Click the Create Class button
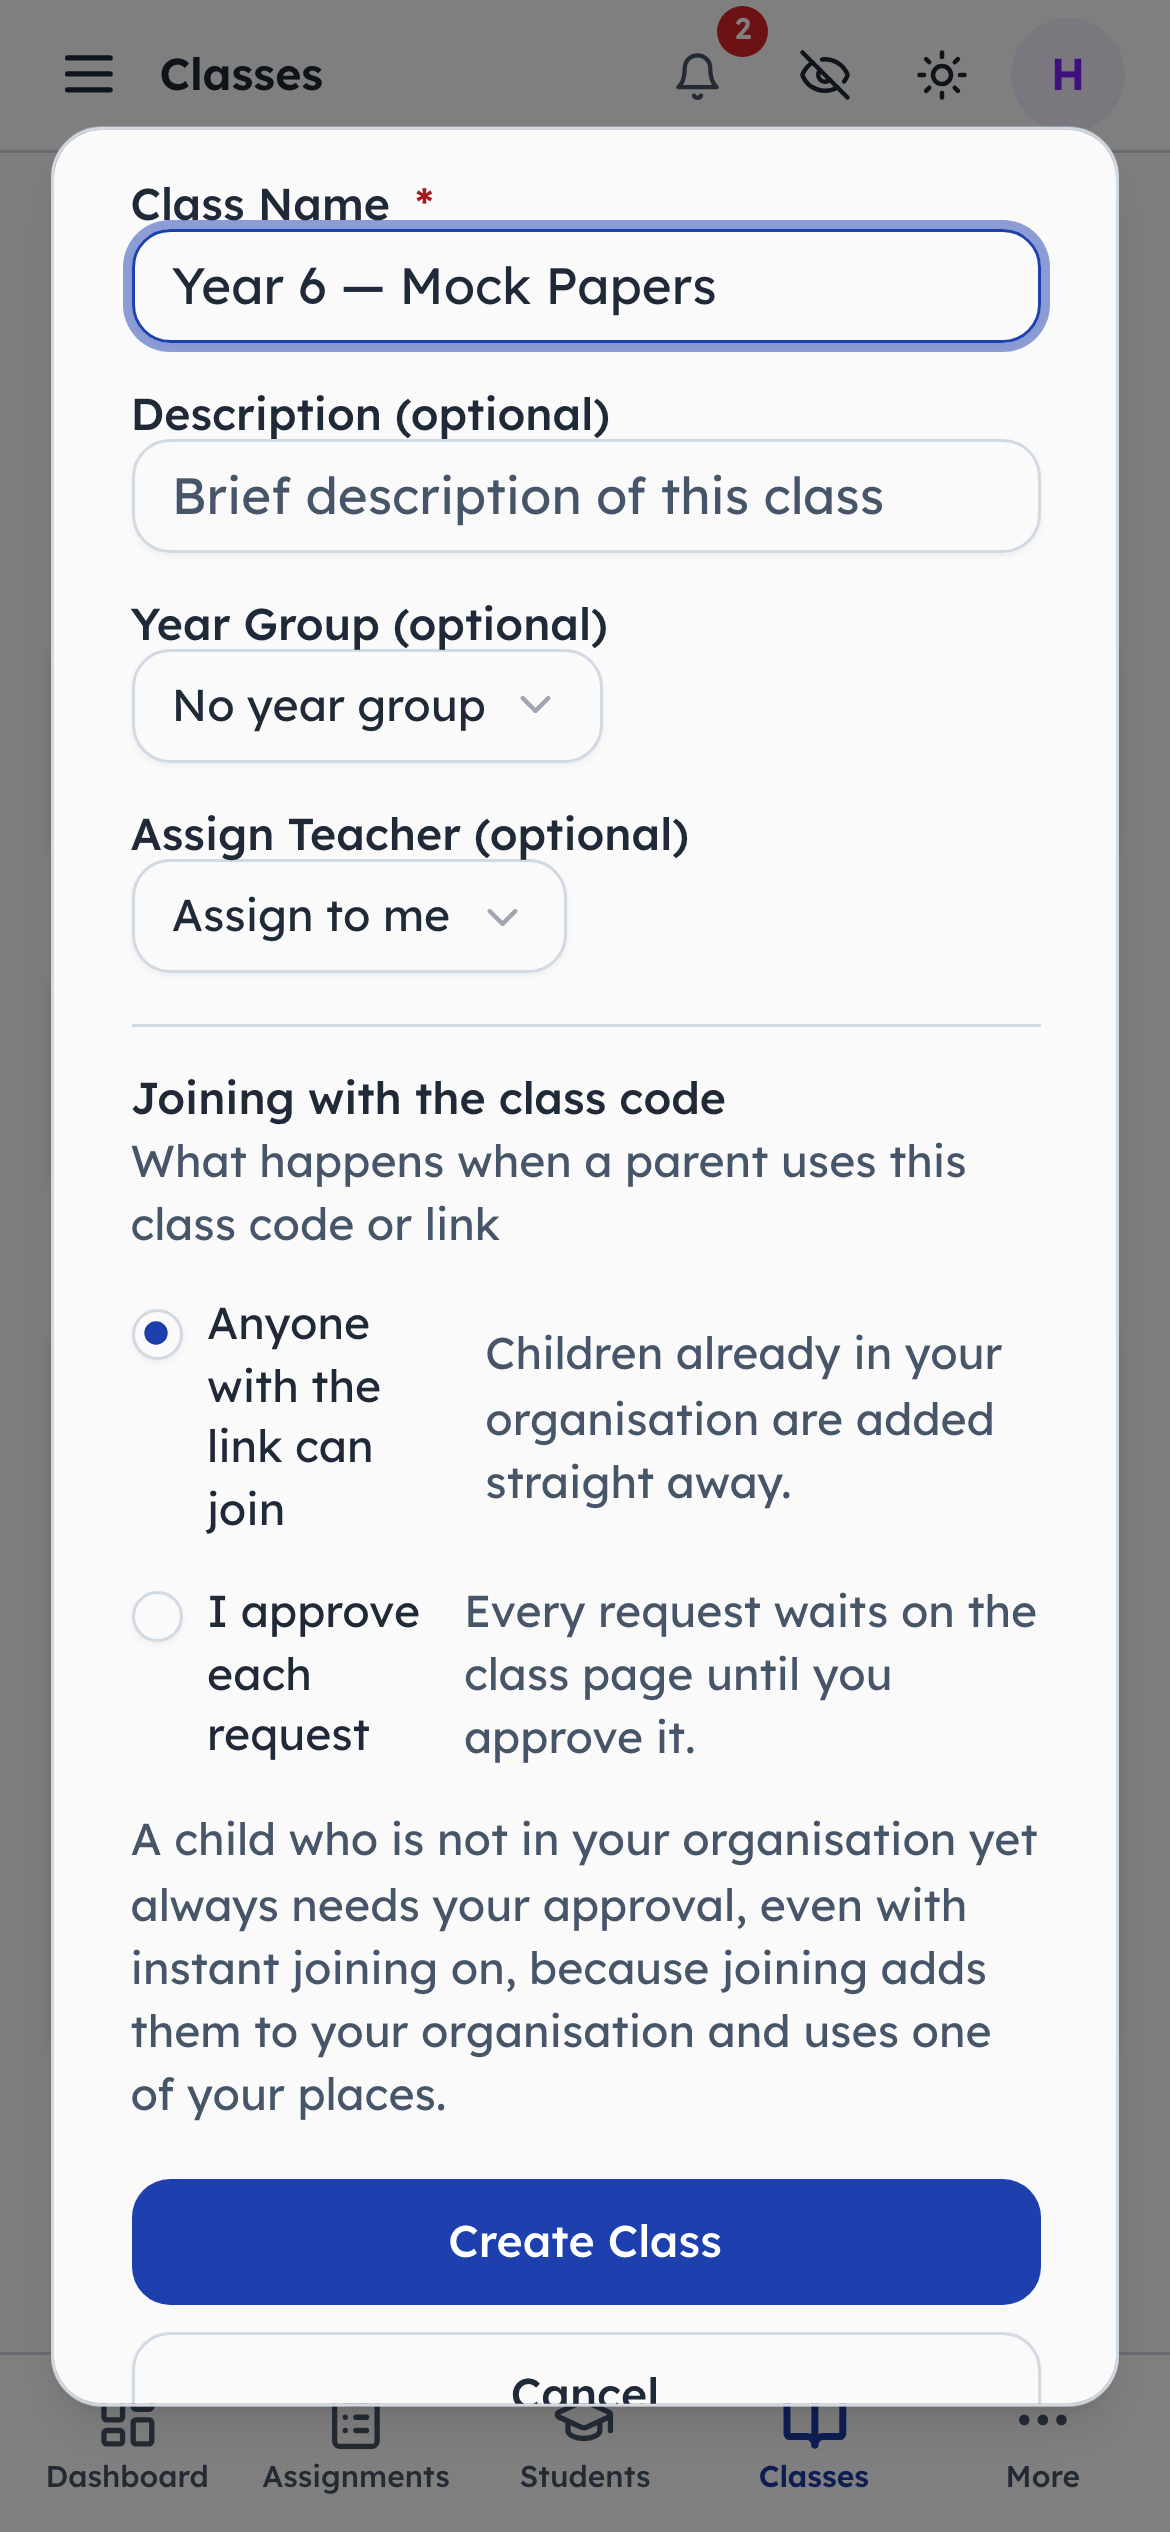 586,2242
